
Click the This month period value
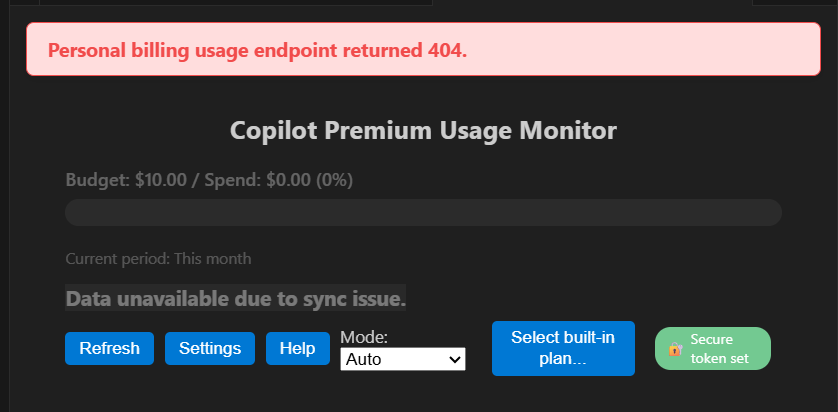(213, 259)
